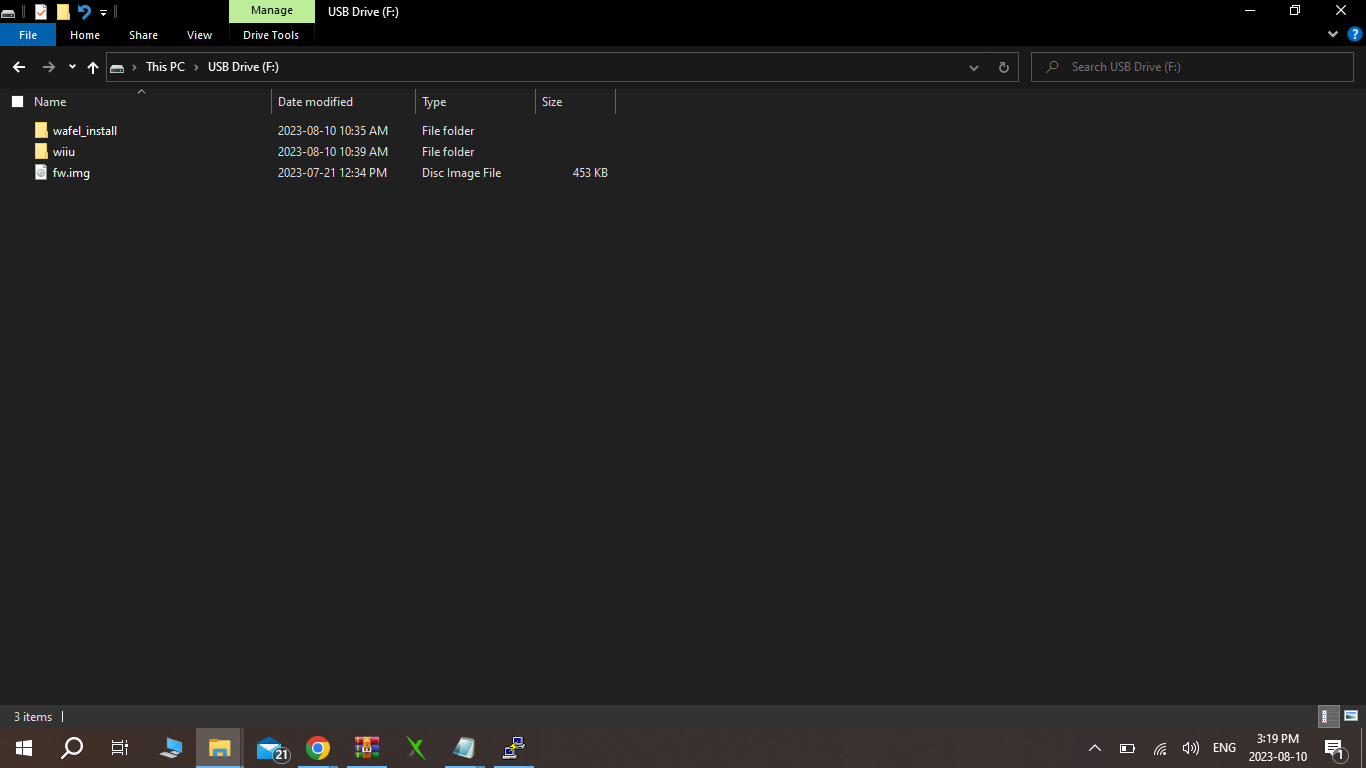The image size is (1366, 768).
Task: Expand chevron after drive icon in address bar
Action: [x=135, y=67]
